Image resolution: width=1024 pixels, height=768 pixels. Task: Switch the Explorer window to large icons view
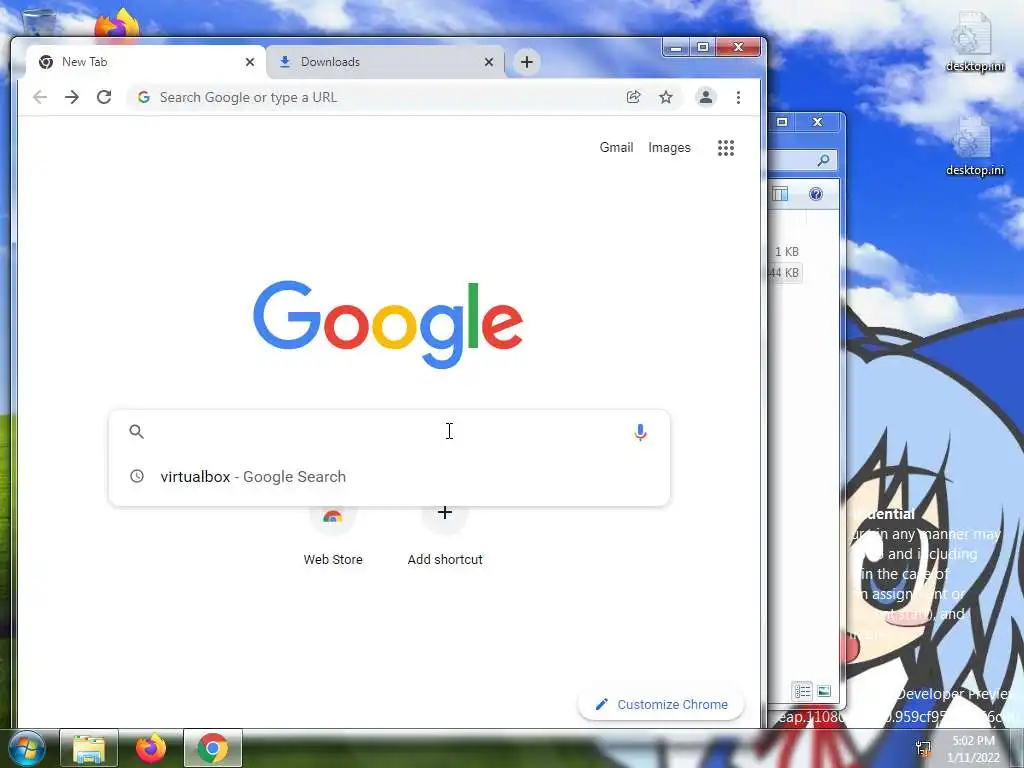point(824,691)
